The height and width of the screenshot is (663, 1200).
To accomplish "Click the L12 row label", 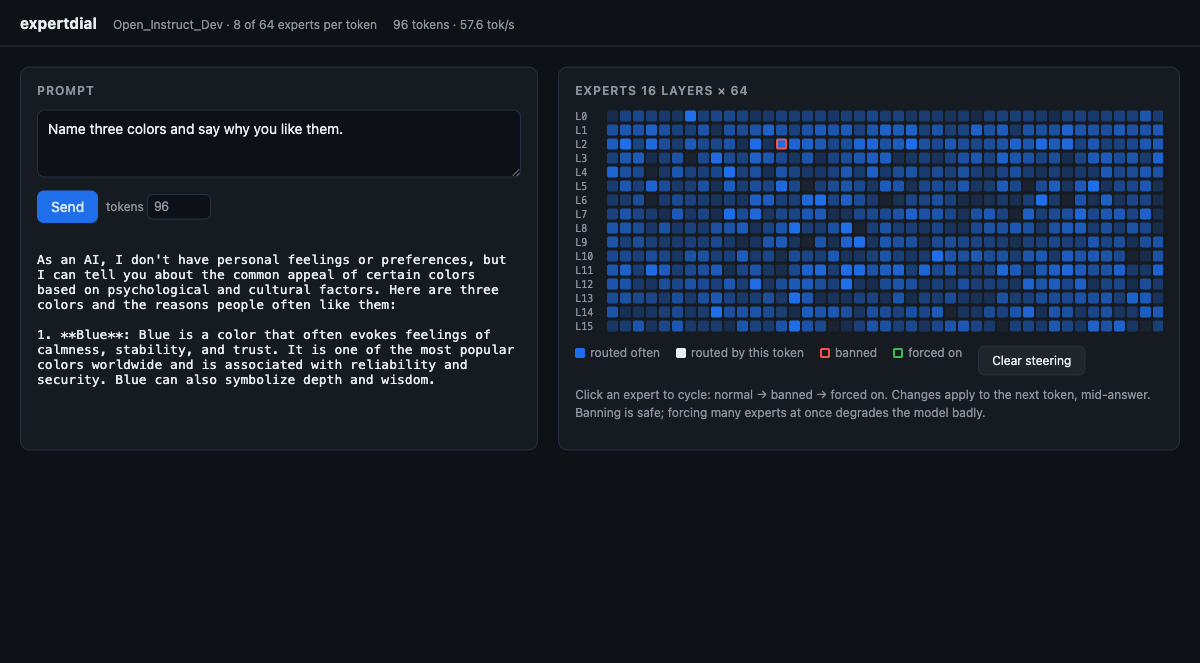I will (x=585, y=284).
